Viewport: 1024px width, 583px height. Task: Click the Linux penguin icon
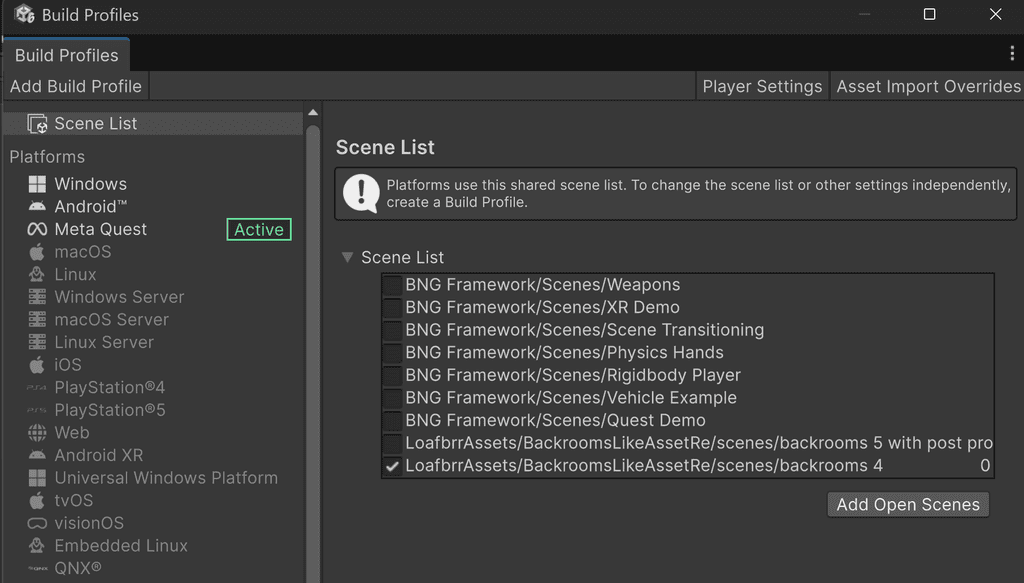point(37,274)
